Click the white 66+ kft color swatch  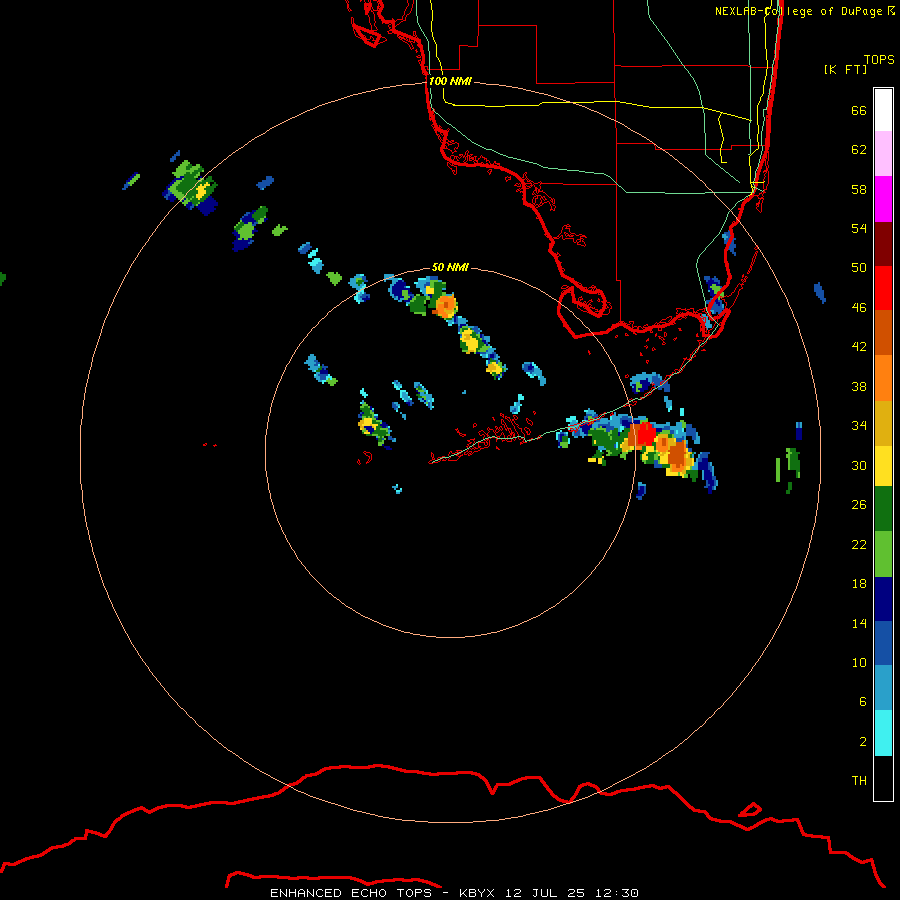(x=883, y=110)
